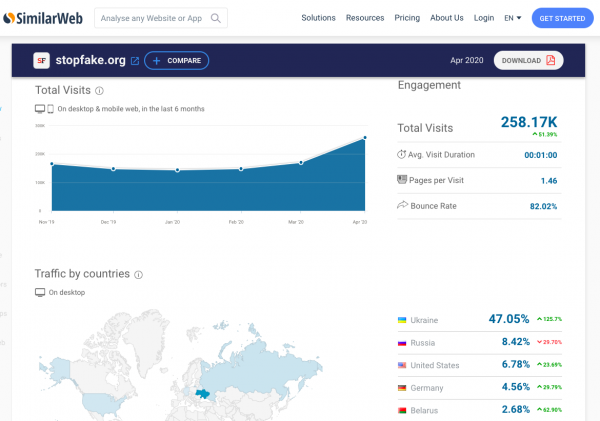Click the search magnifier icon
Viewport: 600px width, 421px height.
click(216, 18)
